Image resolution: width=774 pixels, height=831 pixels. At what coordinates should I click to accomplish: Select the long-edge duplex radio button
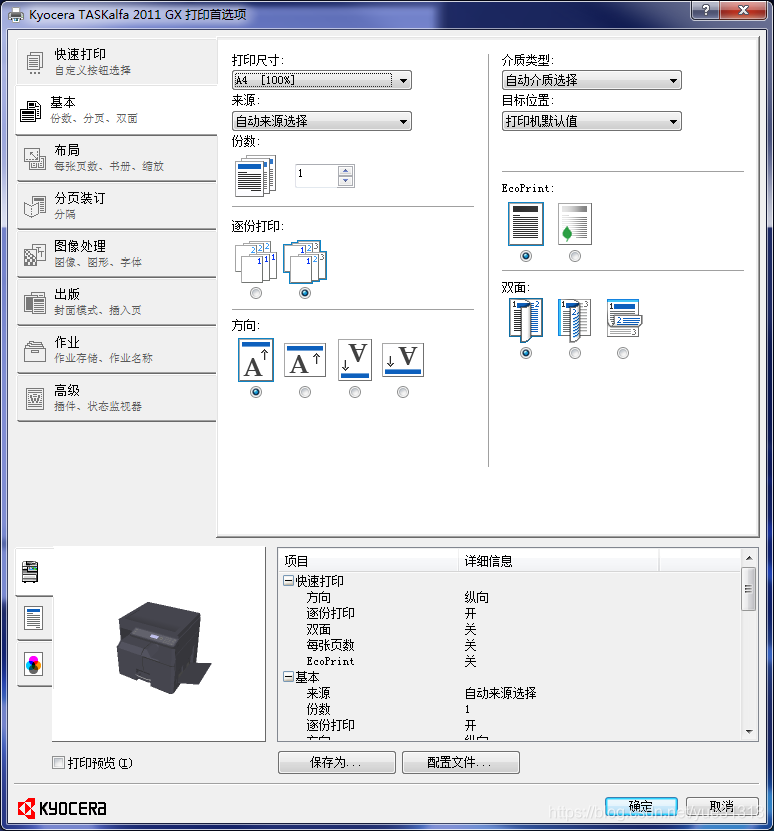coord(575,353)
